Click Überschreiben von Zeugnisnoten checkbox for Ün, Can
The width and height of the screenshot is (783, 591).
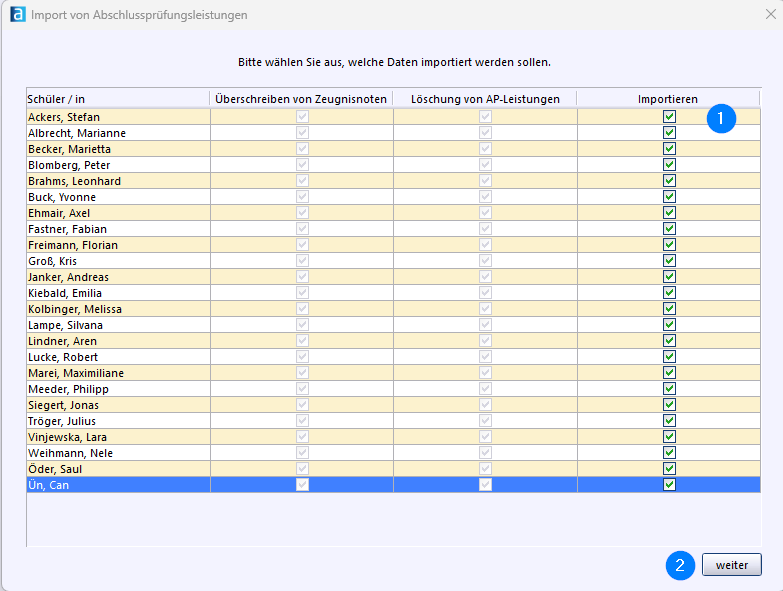(302, 485)
